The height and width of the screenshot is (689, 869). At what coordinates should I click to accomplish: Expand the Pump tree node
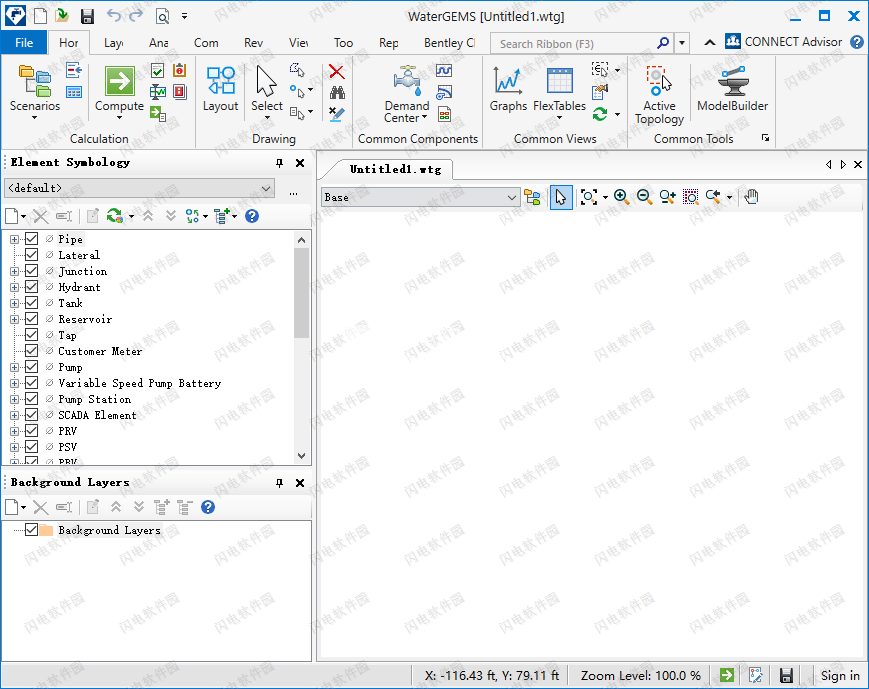[x=14, y=368]
